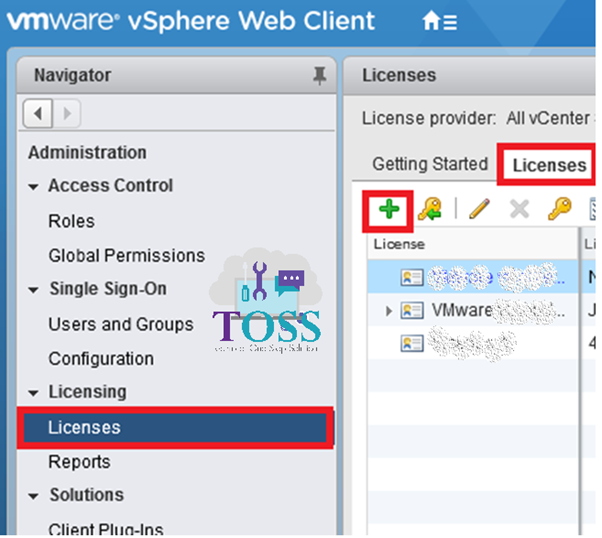Sort by the License column header
The image size is (602, 538).
click(473, 244)
